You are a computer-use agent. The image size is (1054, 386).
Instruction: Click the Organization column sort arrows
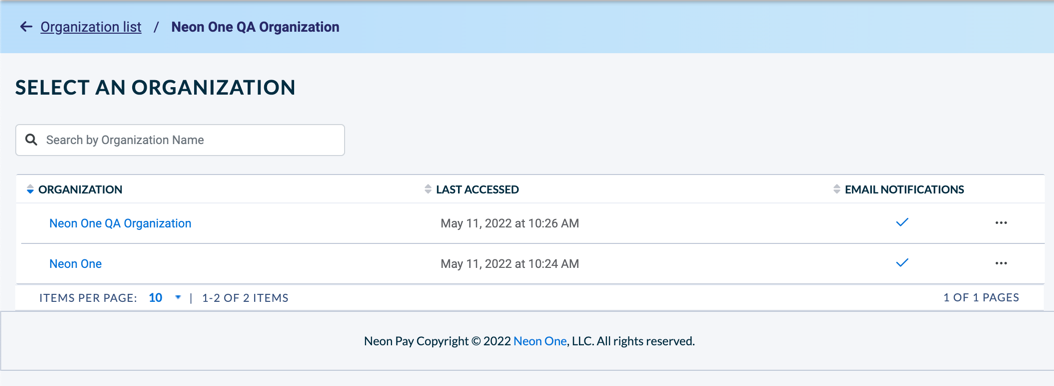pyautogui.click(x=30, y=190)
